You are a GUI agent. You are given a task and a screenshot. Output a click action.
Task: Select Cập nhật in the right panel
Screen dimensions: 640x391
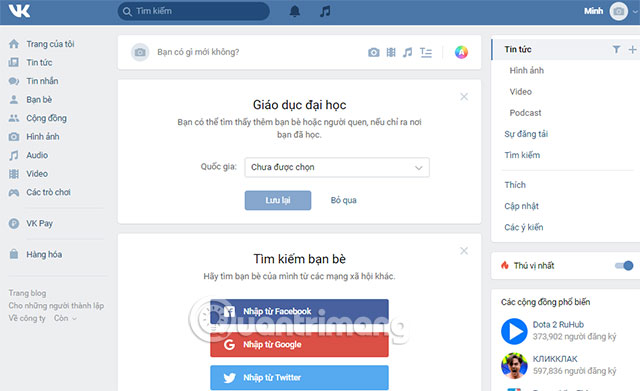(x=521, y=206)
